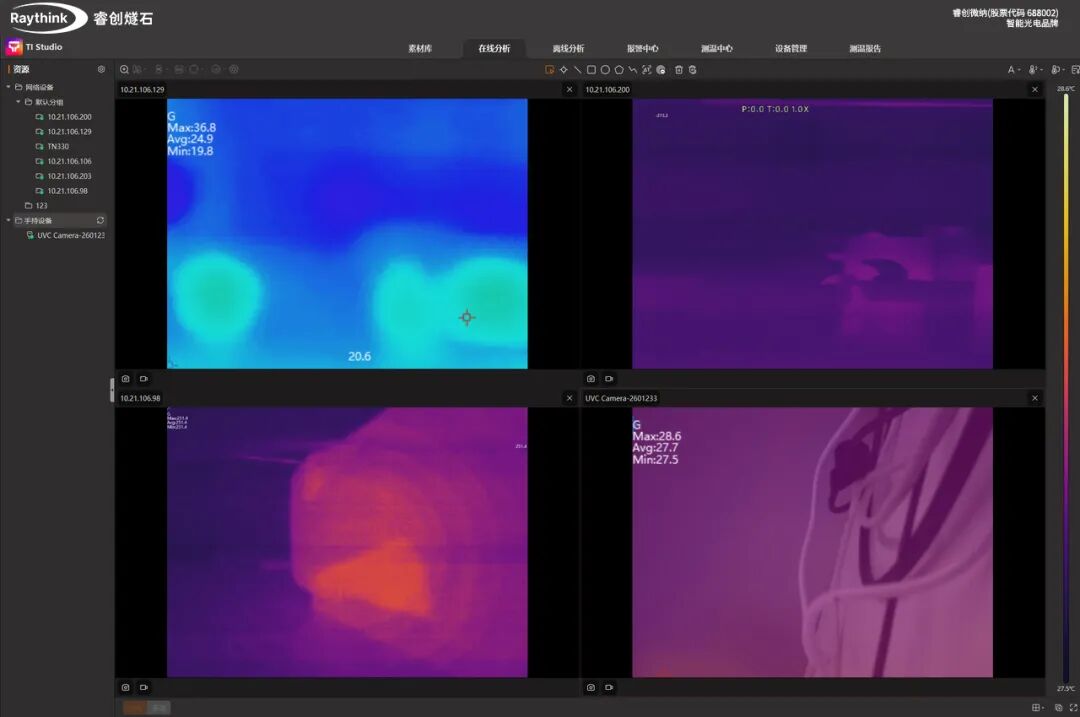
Task: Close the 10.21.106.129 video pane
Action: pyautogui.click(x=569, y=90)
